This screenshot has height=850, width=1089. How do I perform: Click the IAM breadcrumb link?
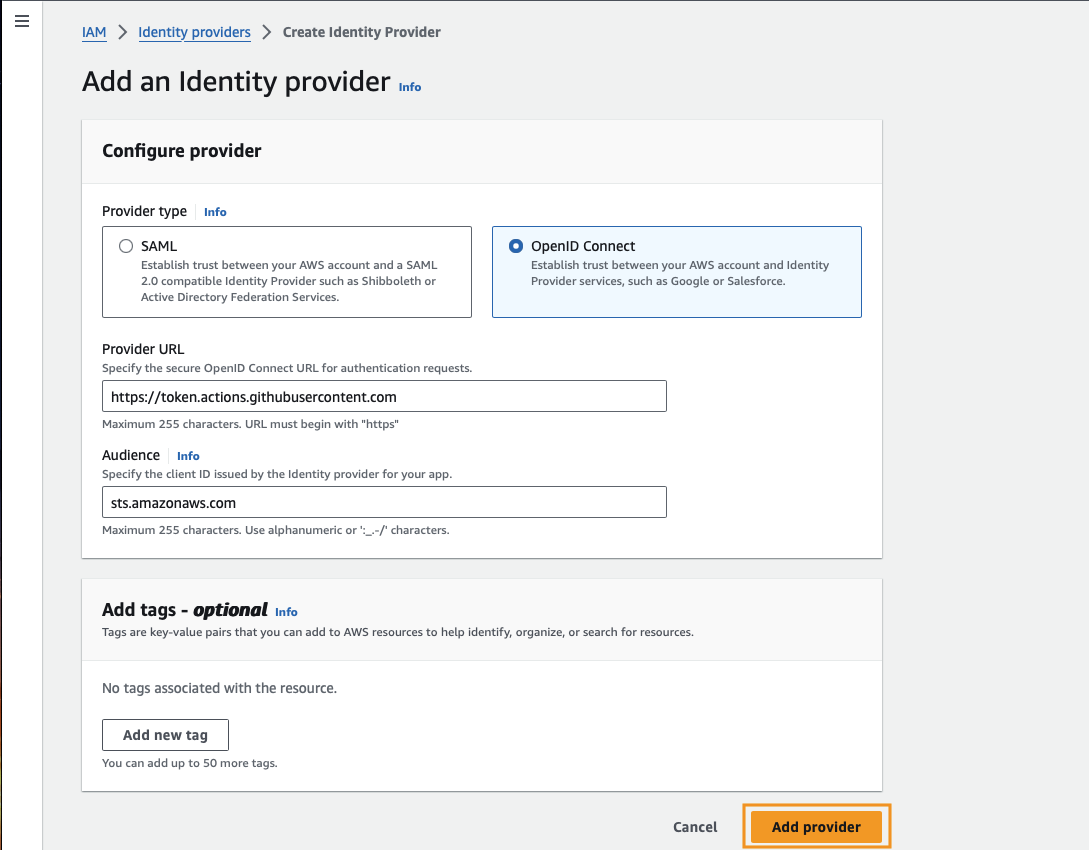pyautogui.click(x=94, y=32)
